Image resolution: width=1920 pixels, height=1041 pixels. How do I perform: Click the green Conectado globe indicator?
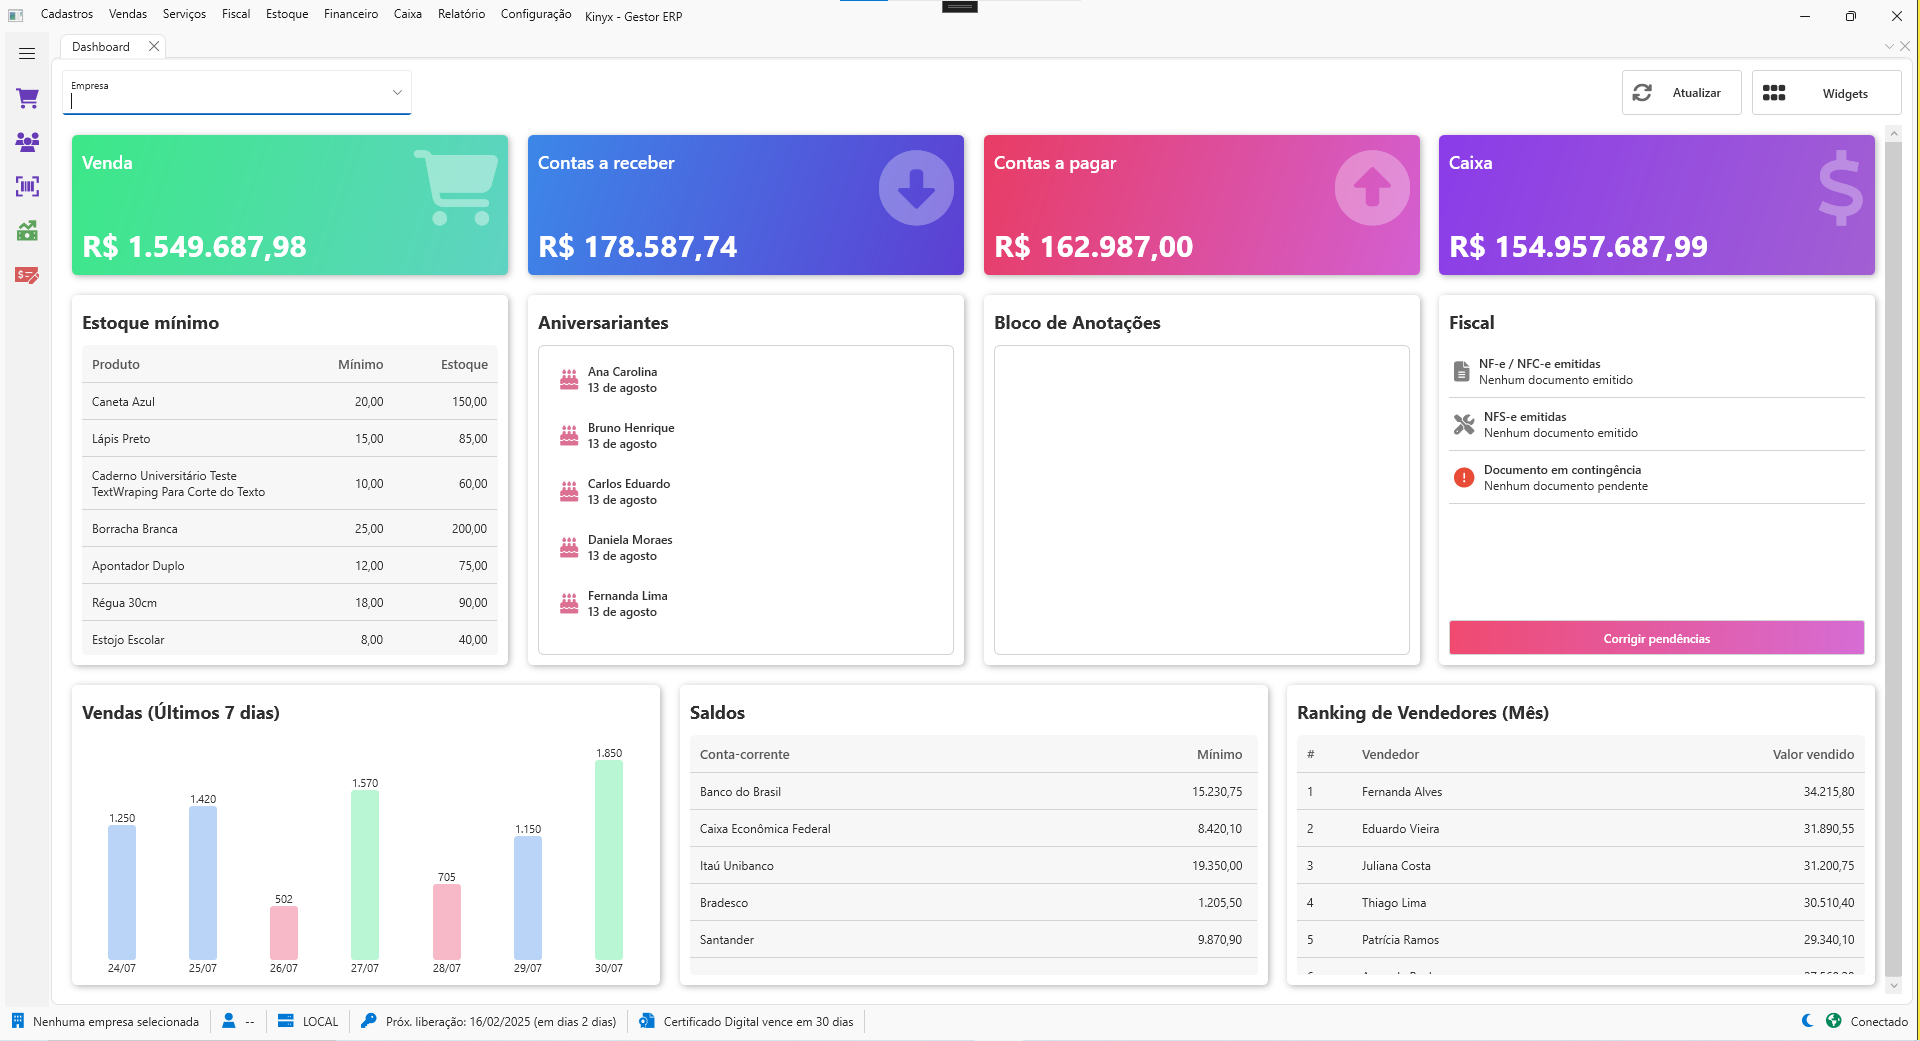tap(1835, 1021)
